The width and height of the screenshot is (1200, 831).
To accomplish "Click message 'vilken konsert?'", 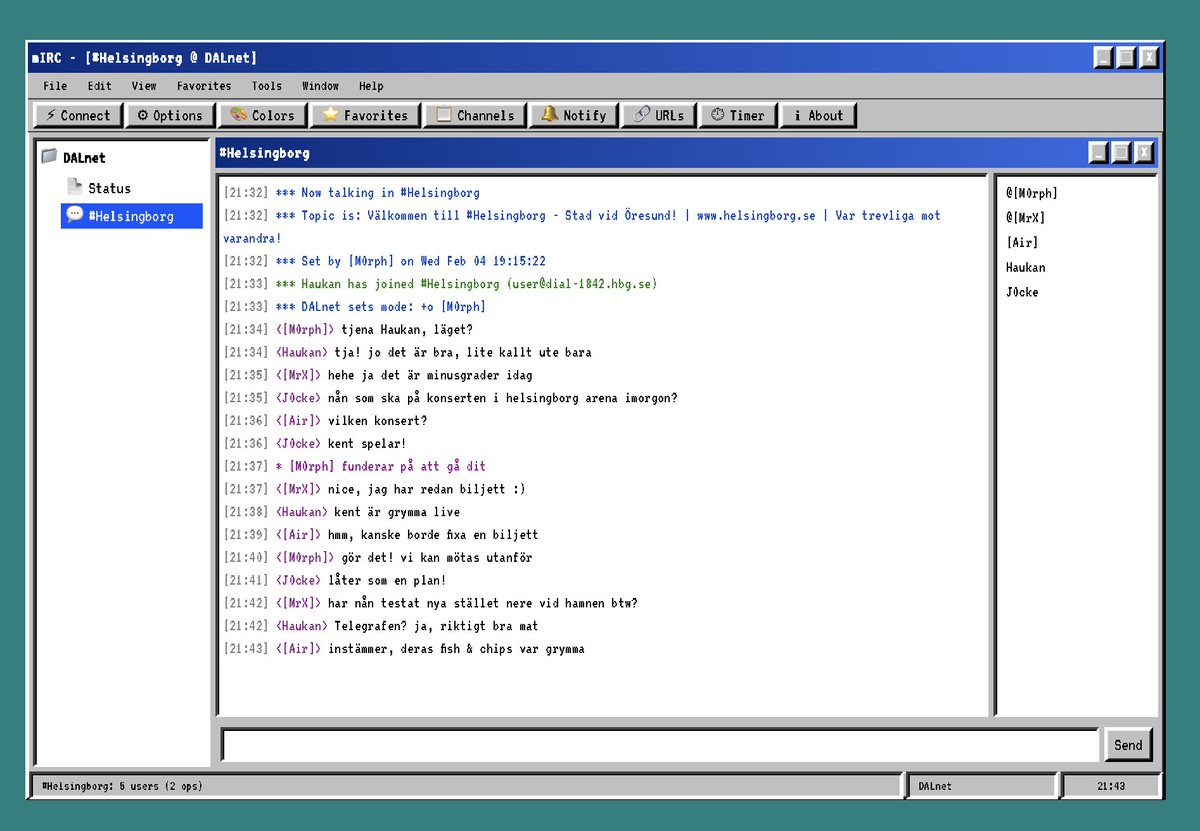I will 377,421.
